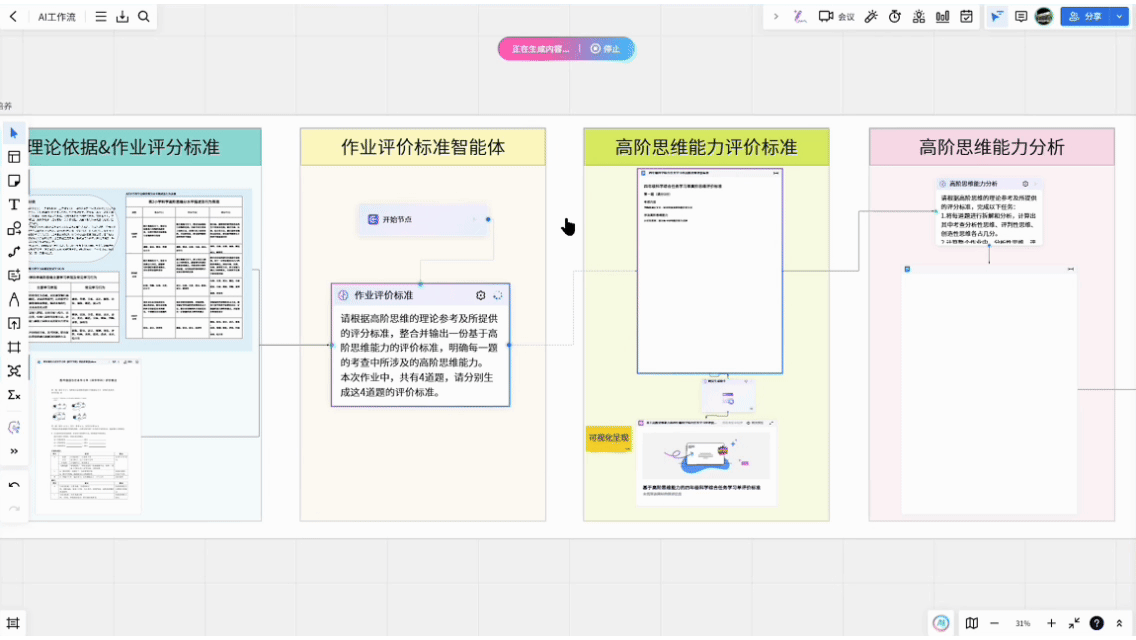Click the redo arrow
Screen dimensions: 1136x640
[14, 509]
